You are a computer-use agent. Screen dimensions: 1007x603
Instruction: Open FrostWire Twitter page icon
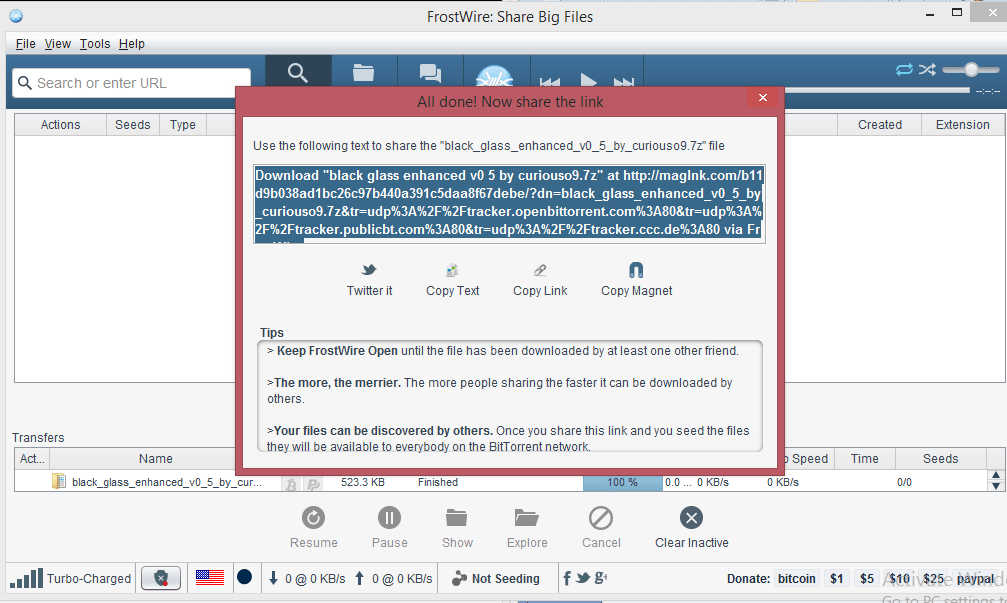(583, 578)
